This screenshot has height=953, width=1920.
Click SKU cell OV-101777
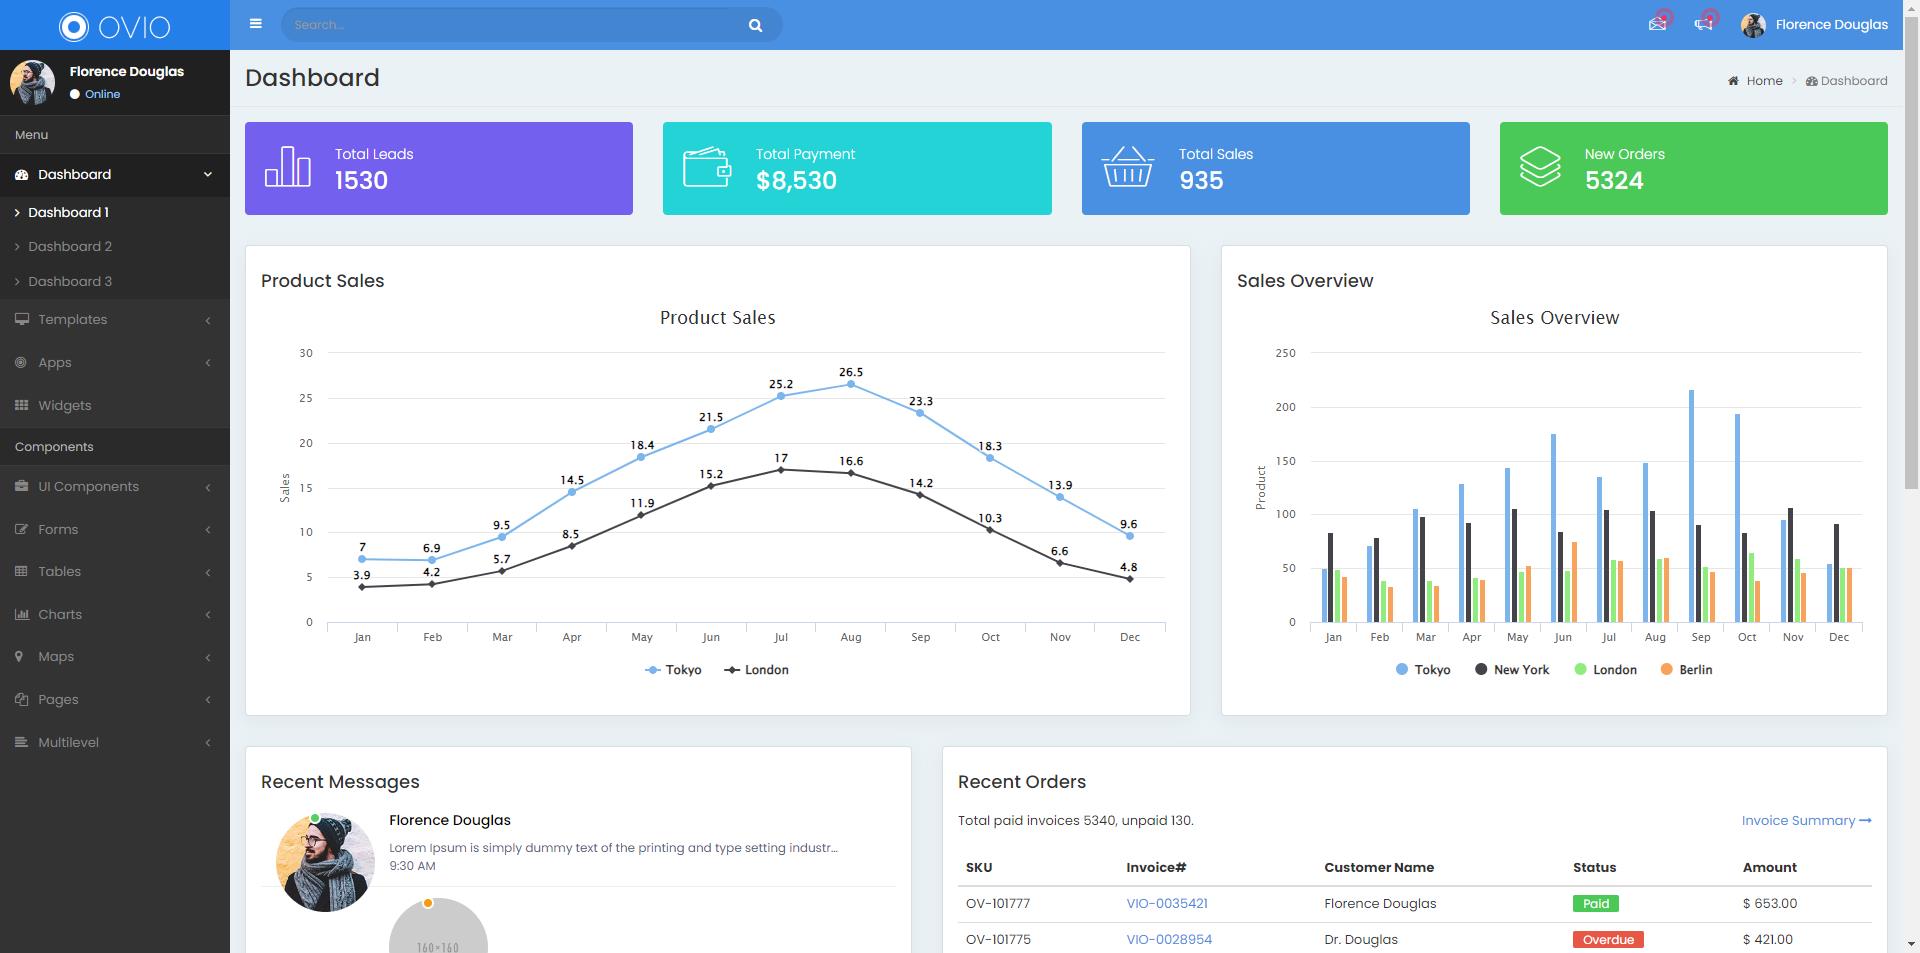click(x=998, y=904)
